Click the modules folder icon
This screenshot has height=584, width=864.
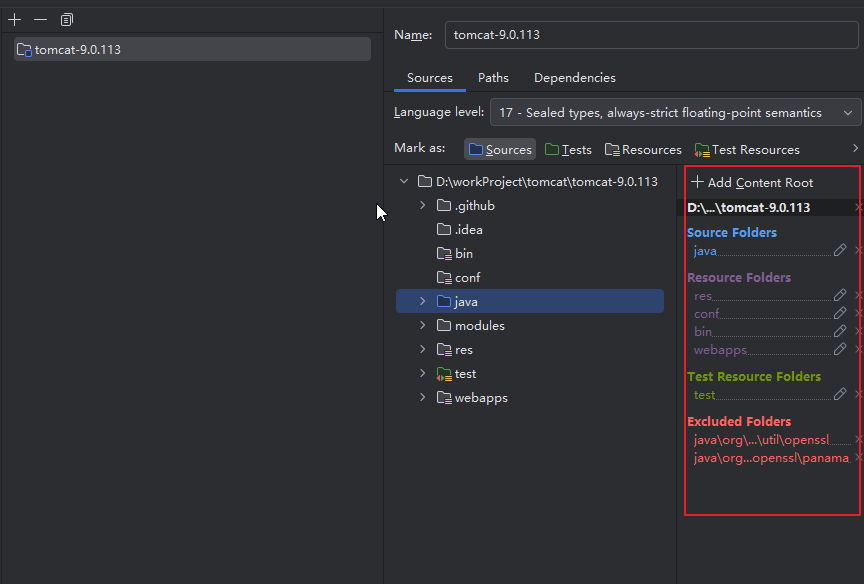click(x=444, y=326)
